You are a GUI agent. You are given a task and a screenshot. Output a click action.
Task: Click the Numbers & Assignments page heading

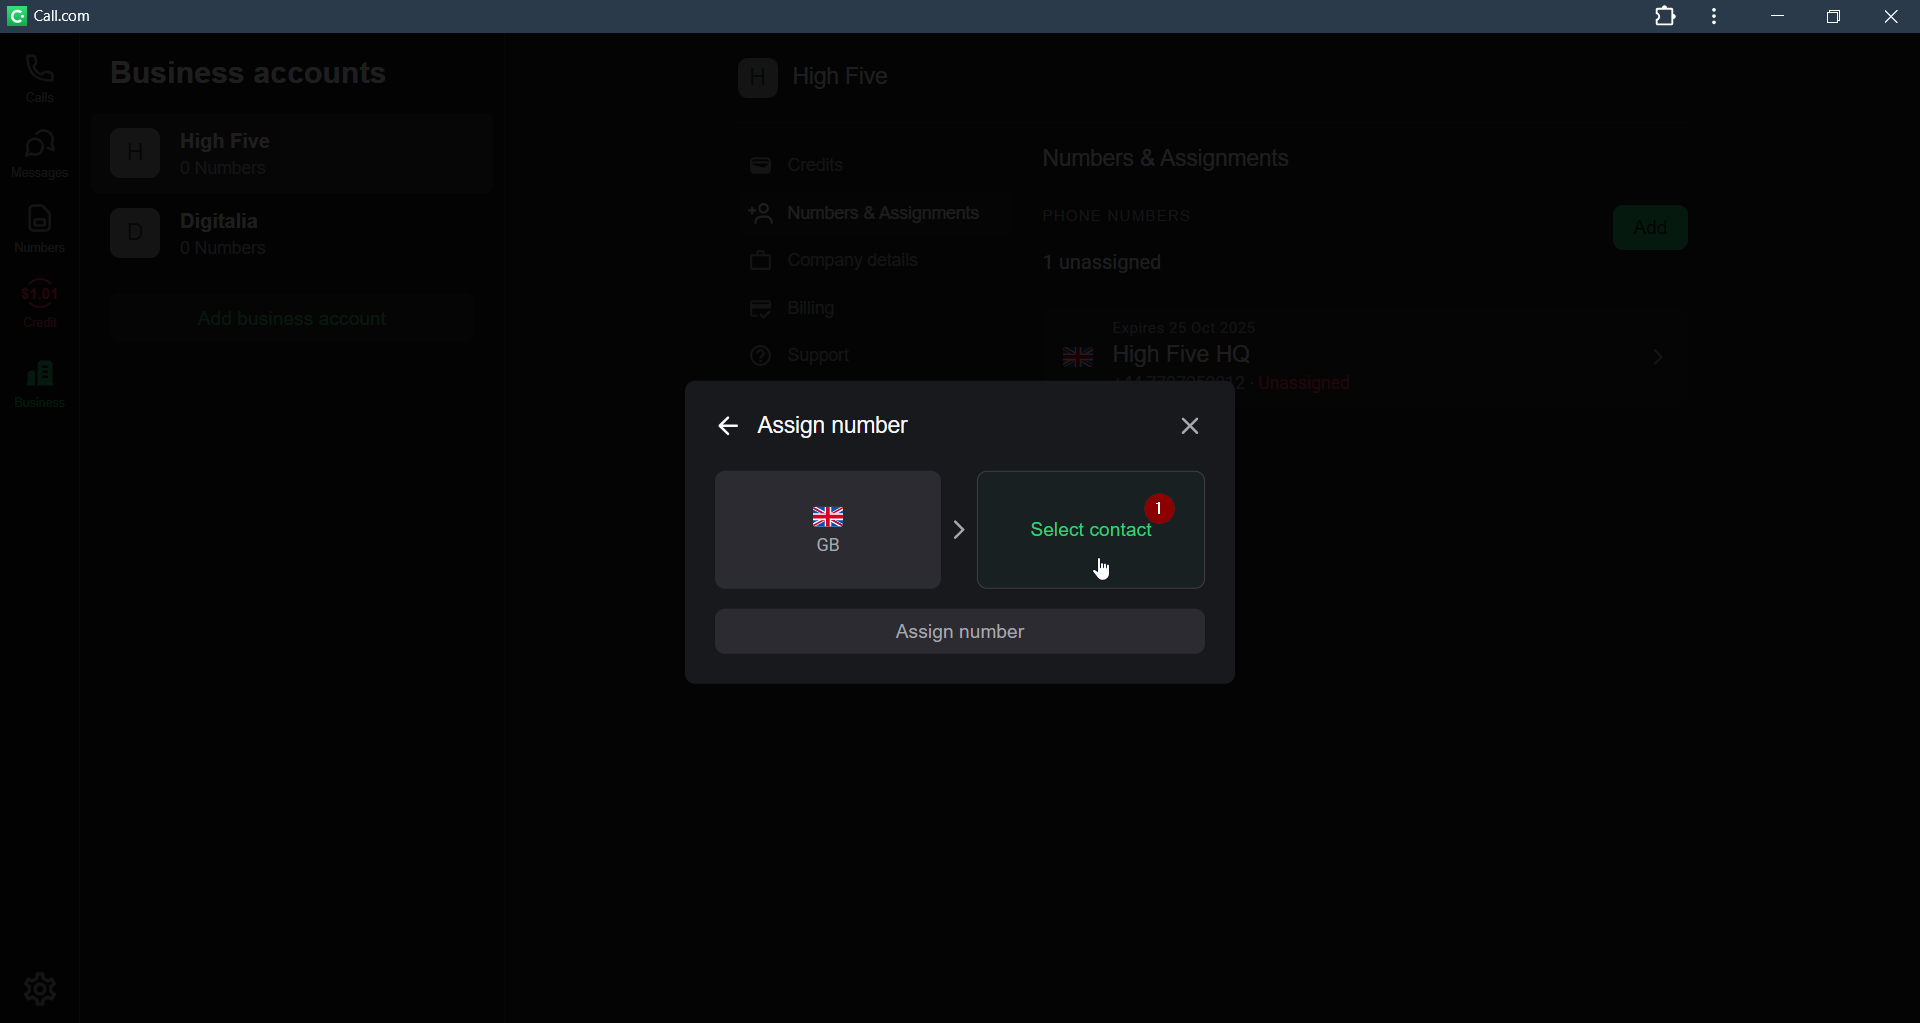pos(1166,159)
